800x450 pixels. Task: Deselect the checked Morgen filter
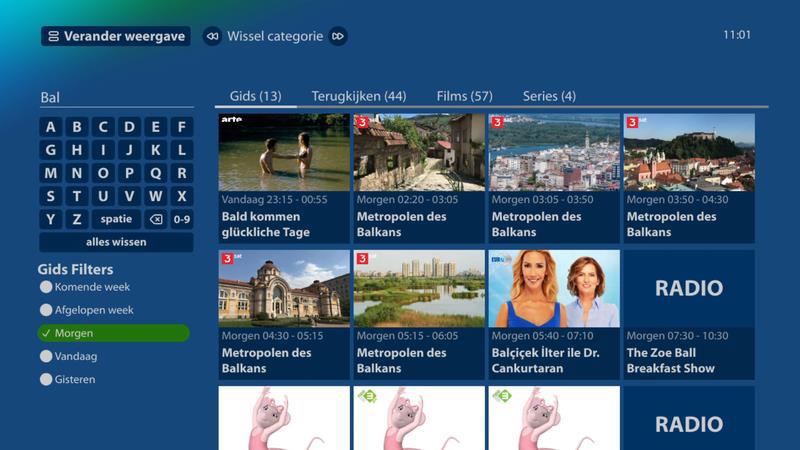[x=113, y=333]
